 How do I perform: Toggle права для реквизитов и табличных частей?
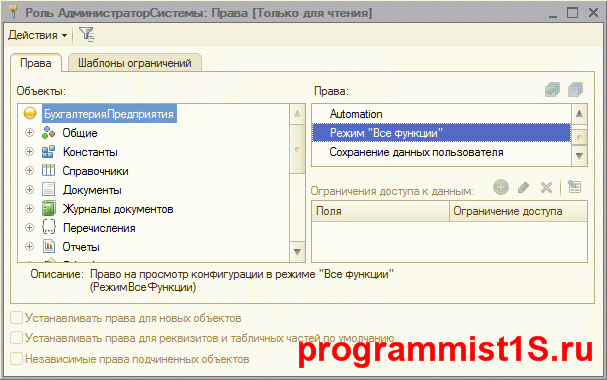[16, 338]
